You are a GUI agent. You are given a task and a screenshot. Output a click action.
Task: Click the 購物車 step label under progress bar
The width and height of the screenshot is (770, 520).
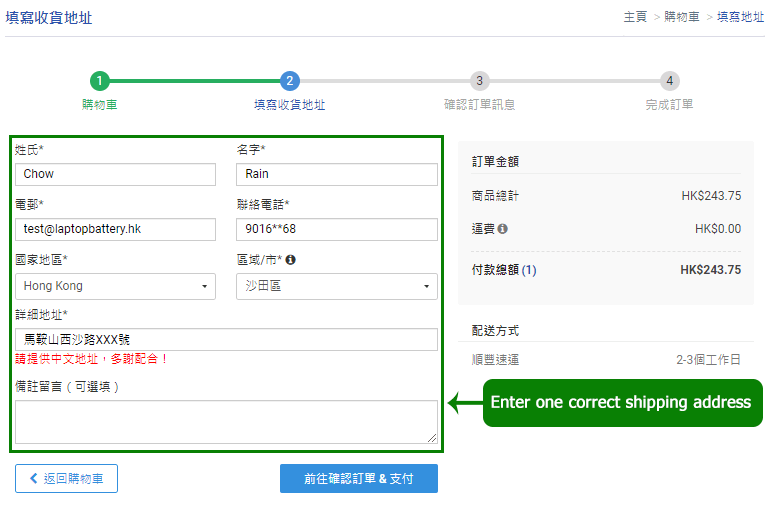tap(100, 104)
